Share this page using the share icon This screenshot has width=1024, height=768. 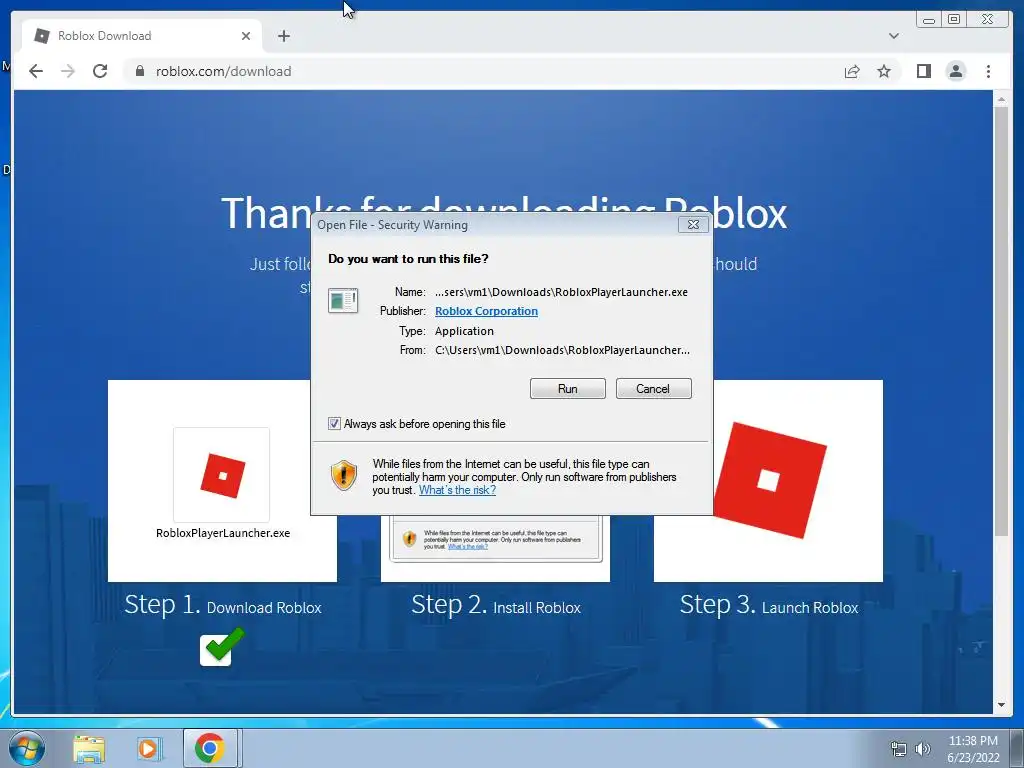coord(852,71)
